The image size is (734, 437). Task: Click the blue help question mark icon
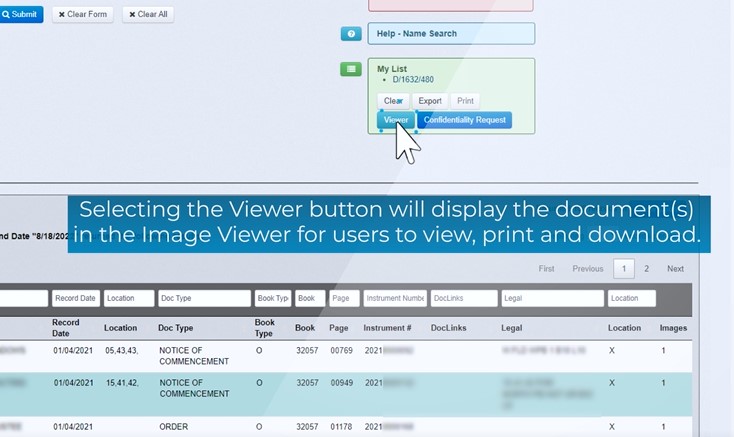(351, 34)
